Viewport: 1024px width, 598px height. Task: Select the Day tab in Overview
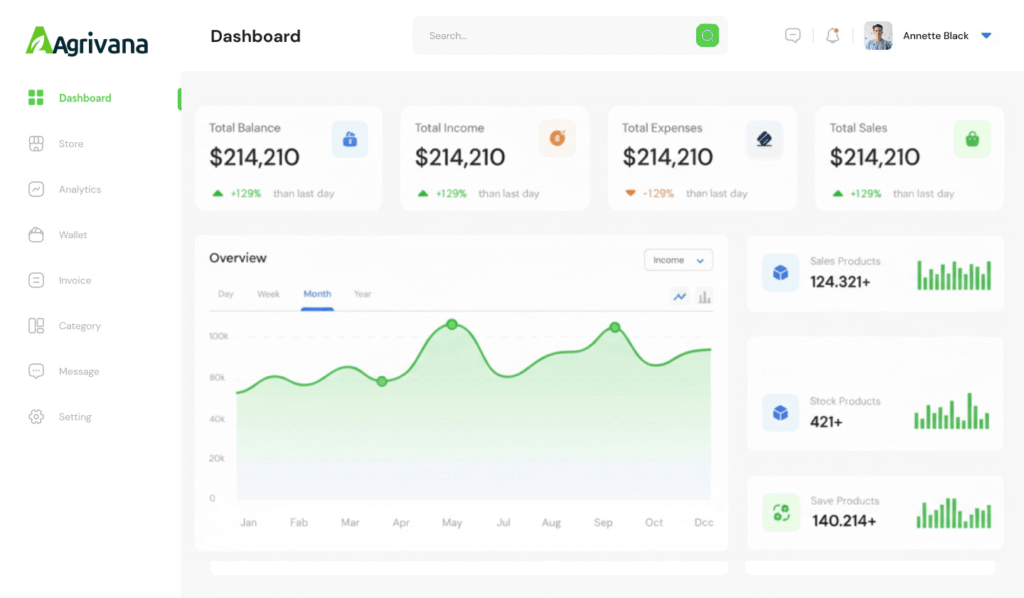[226, 294]
